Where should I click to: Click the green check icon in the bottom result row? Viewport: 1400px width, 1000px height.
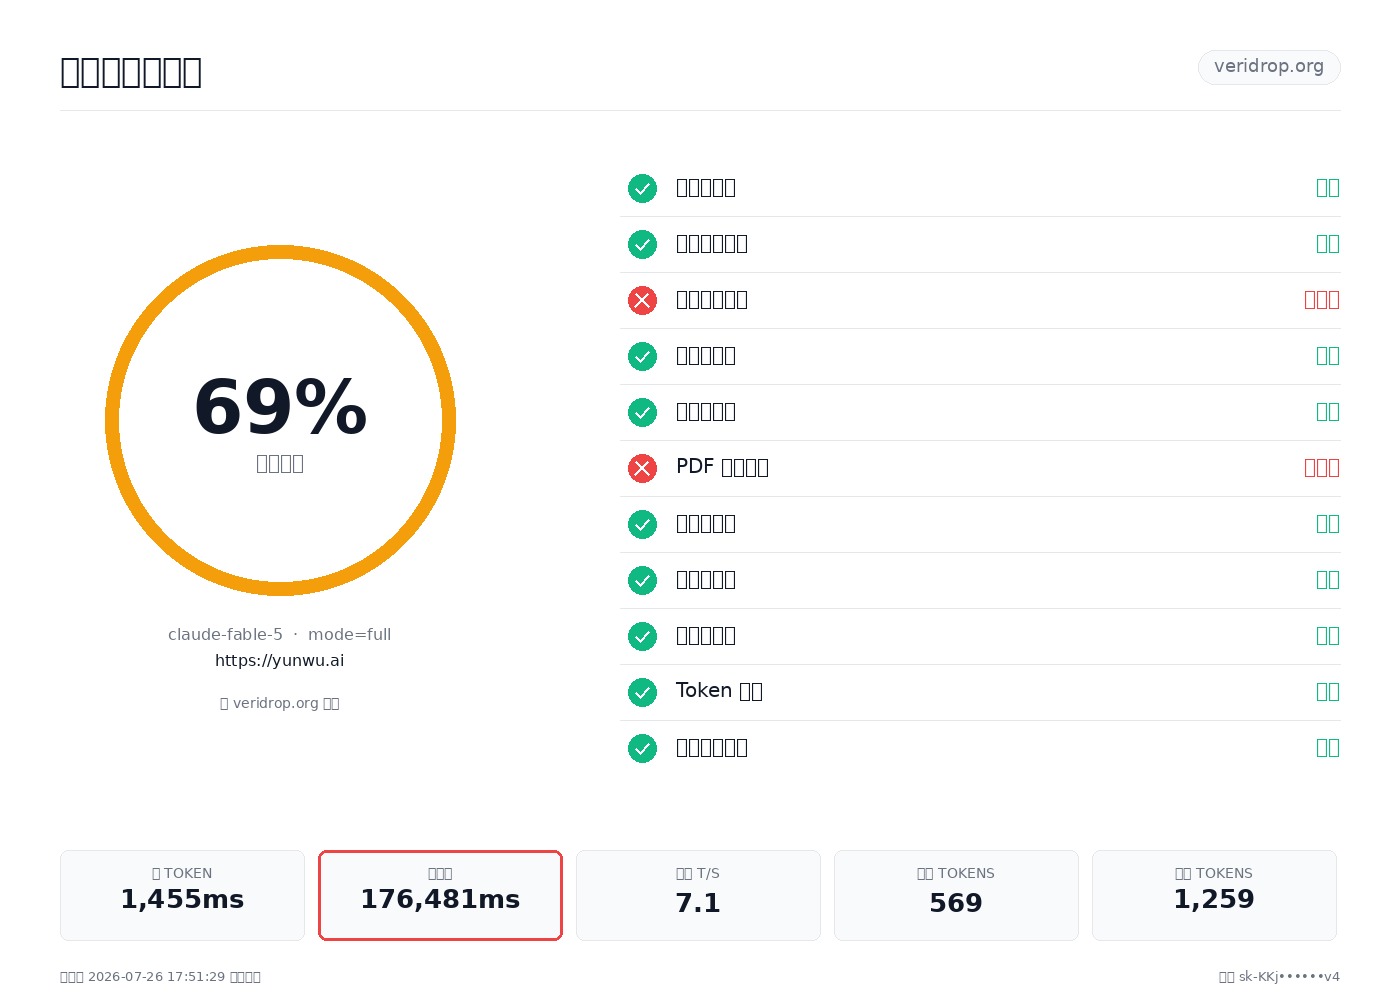(642, 748)
